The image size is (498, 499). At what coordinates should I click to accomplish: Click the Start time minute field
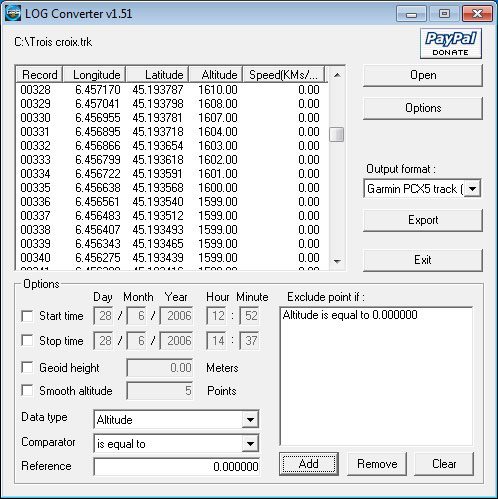(x=249, y=316)
